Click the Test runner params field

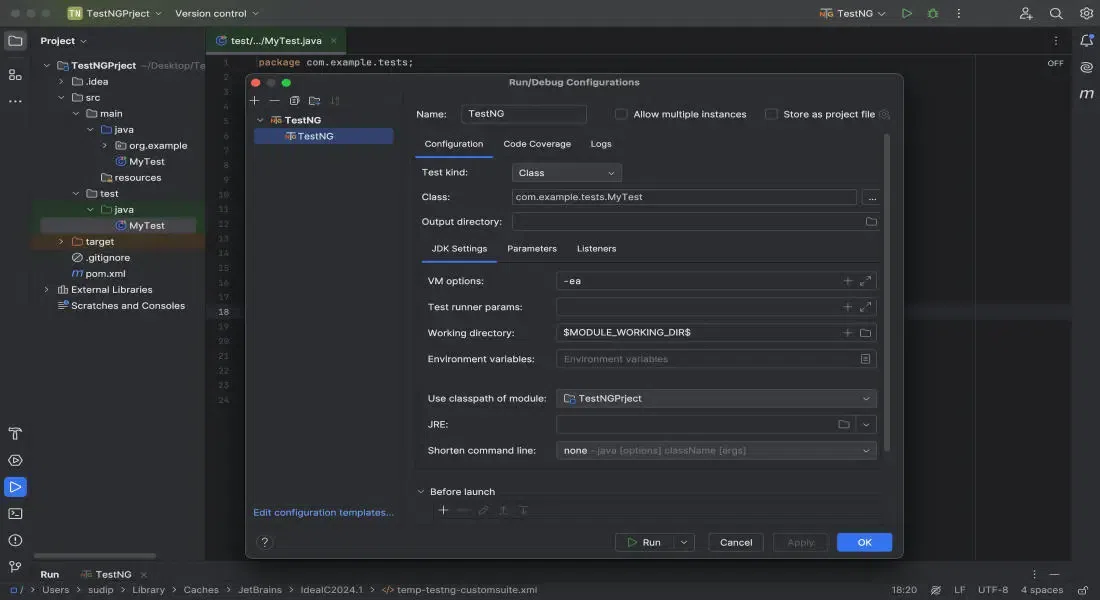click(x=716, y=307)
